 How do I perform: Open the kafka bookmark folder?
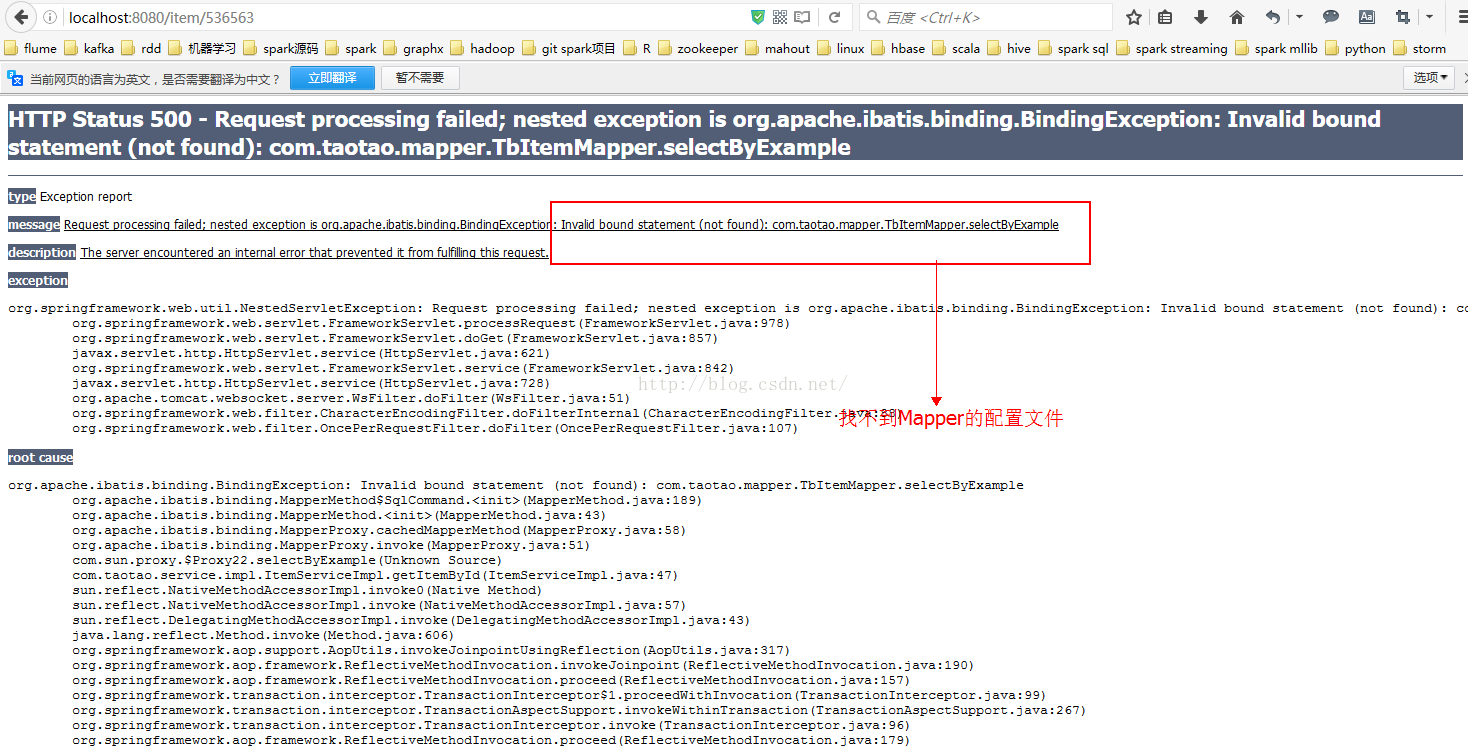[89, 48]
